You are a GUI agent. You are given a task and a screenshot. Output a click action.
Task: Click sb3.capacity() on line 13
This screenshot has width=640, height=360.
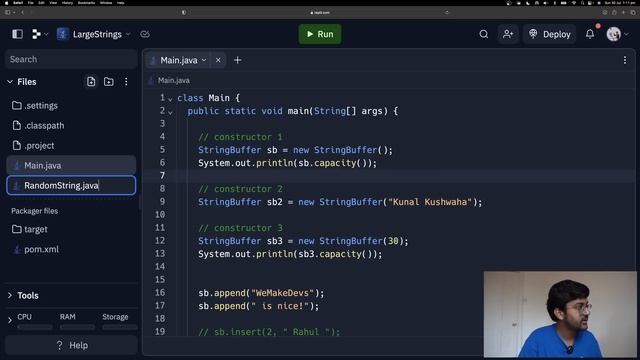click(335, 254)
